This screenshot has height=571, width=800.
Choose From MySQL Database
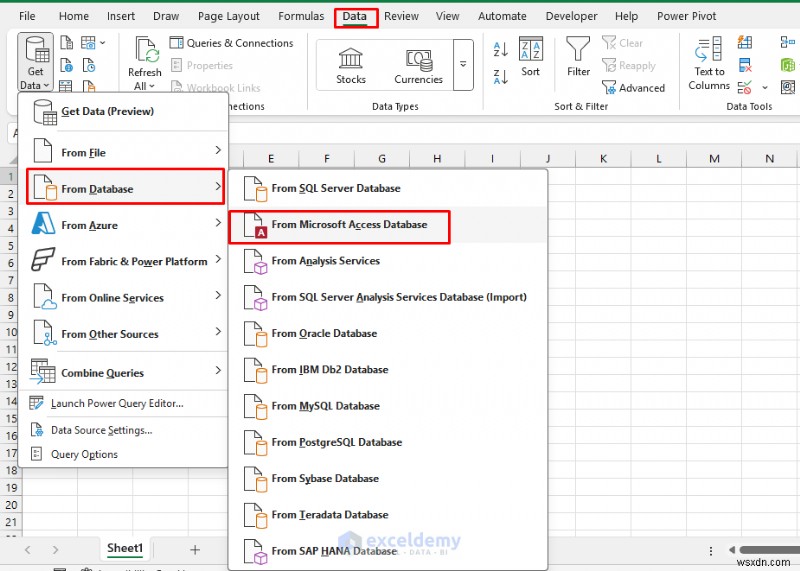[388, 406]
